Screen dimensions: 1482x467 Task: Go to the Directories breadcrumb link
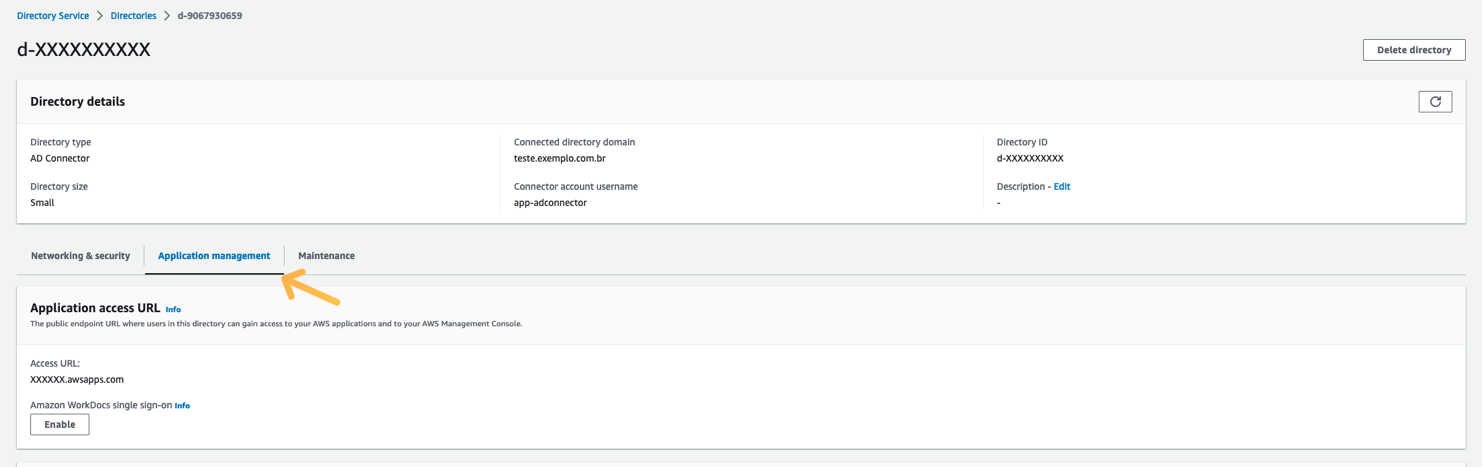(133, 16)
